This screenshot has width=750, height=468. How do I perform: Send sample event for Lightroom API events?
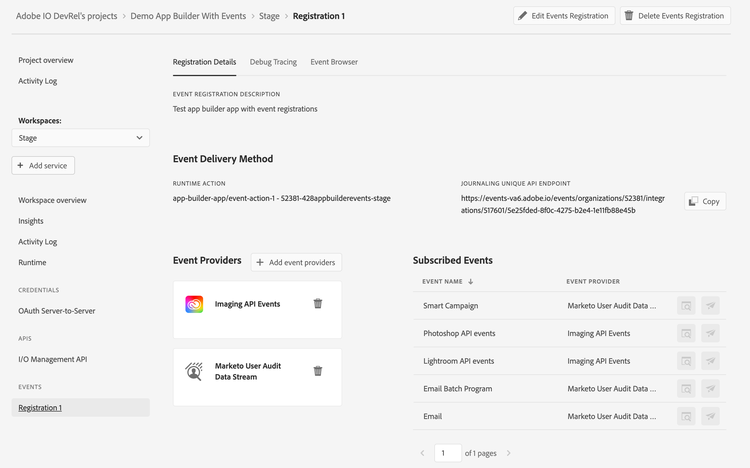tap(710, 361)
